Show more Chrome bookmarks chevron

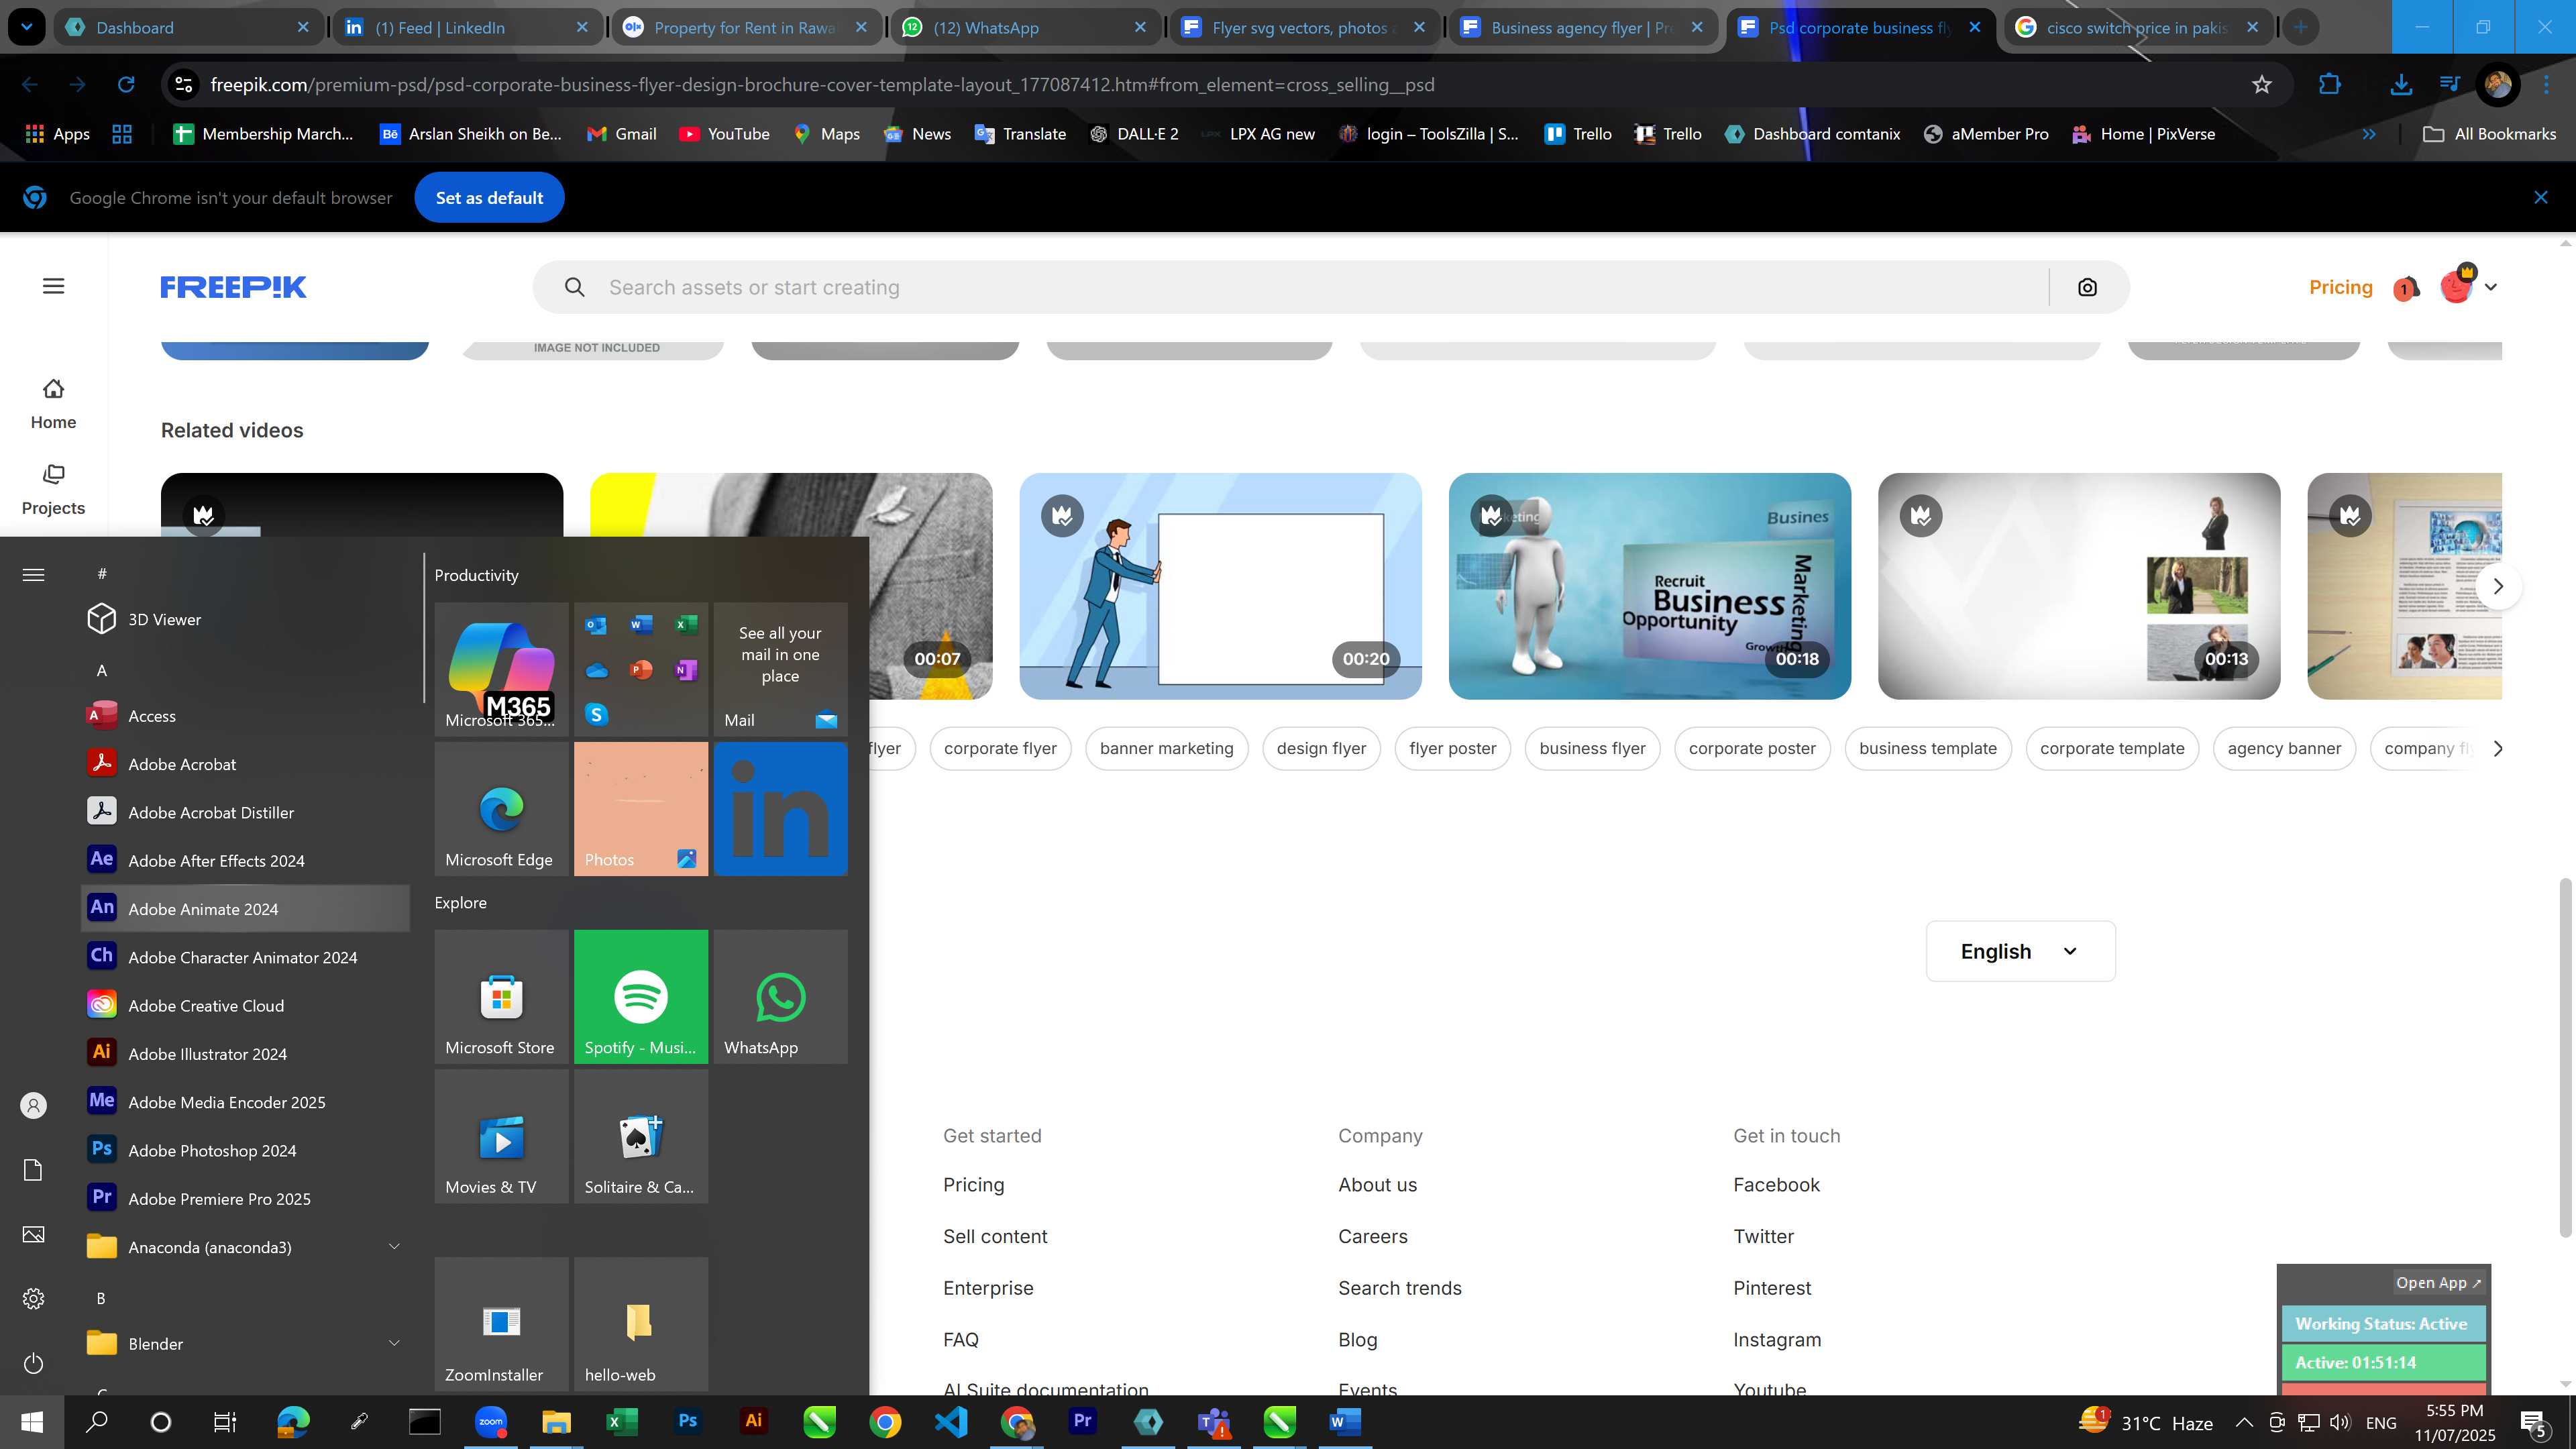(x=2368, y=134)
